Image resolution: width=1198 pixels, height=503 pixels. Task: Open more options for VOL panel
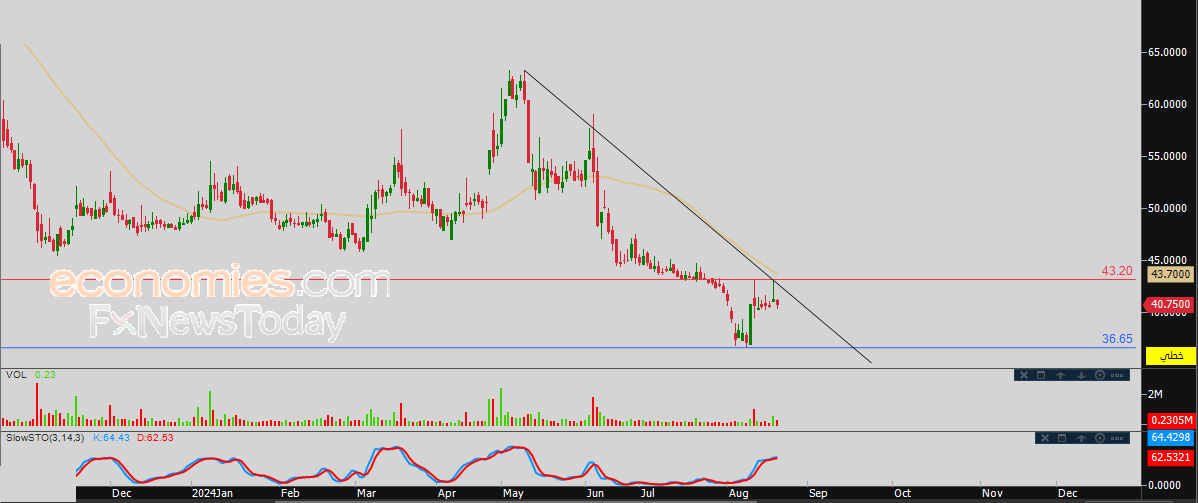(x=1117, y=375)
